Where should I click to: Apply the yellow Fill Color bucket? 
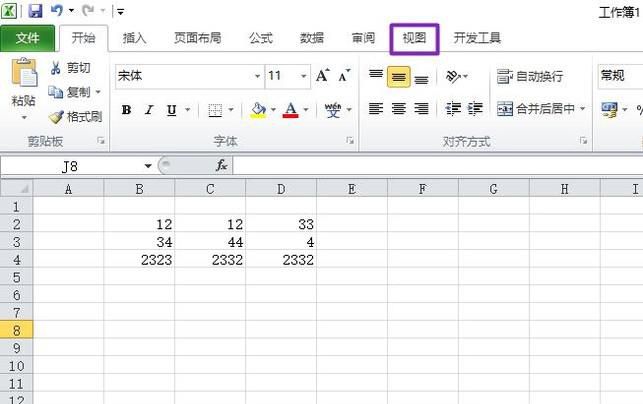point(258,110)
